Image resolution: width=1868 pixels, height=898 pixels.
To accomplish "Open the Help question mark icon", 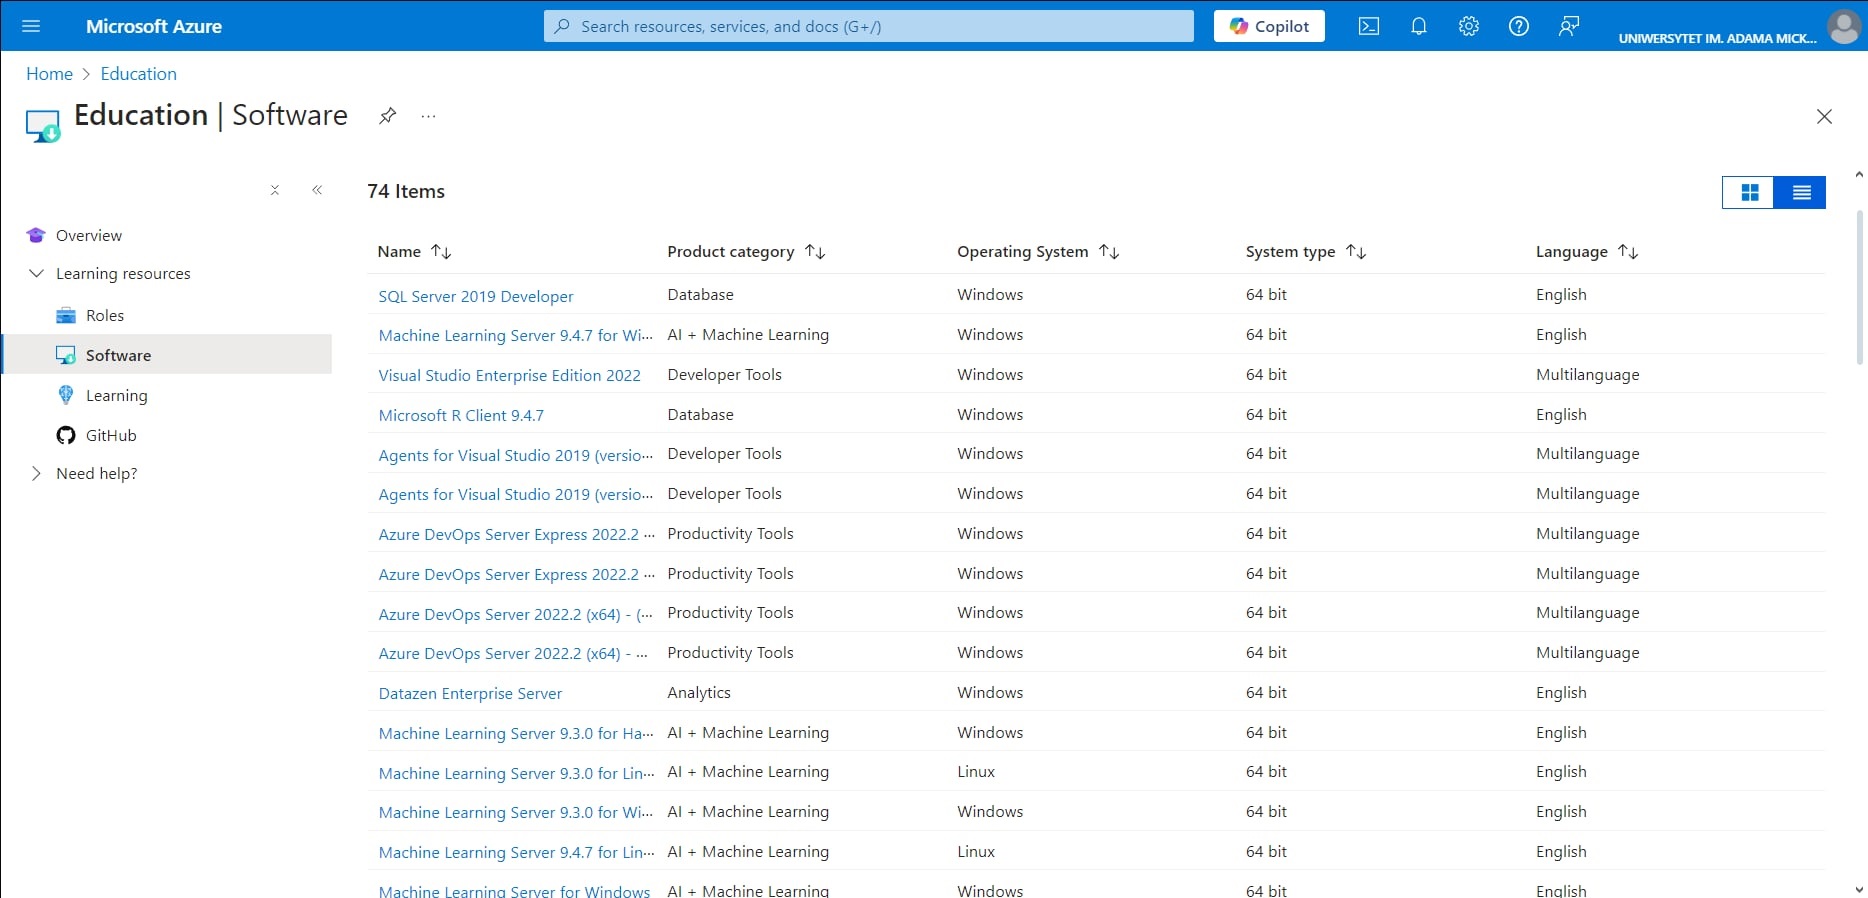I will [x=1519, y=26].
